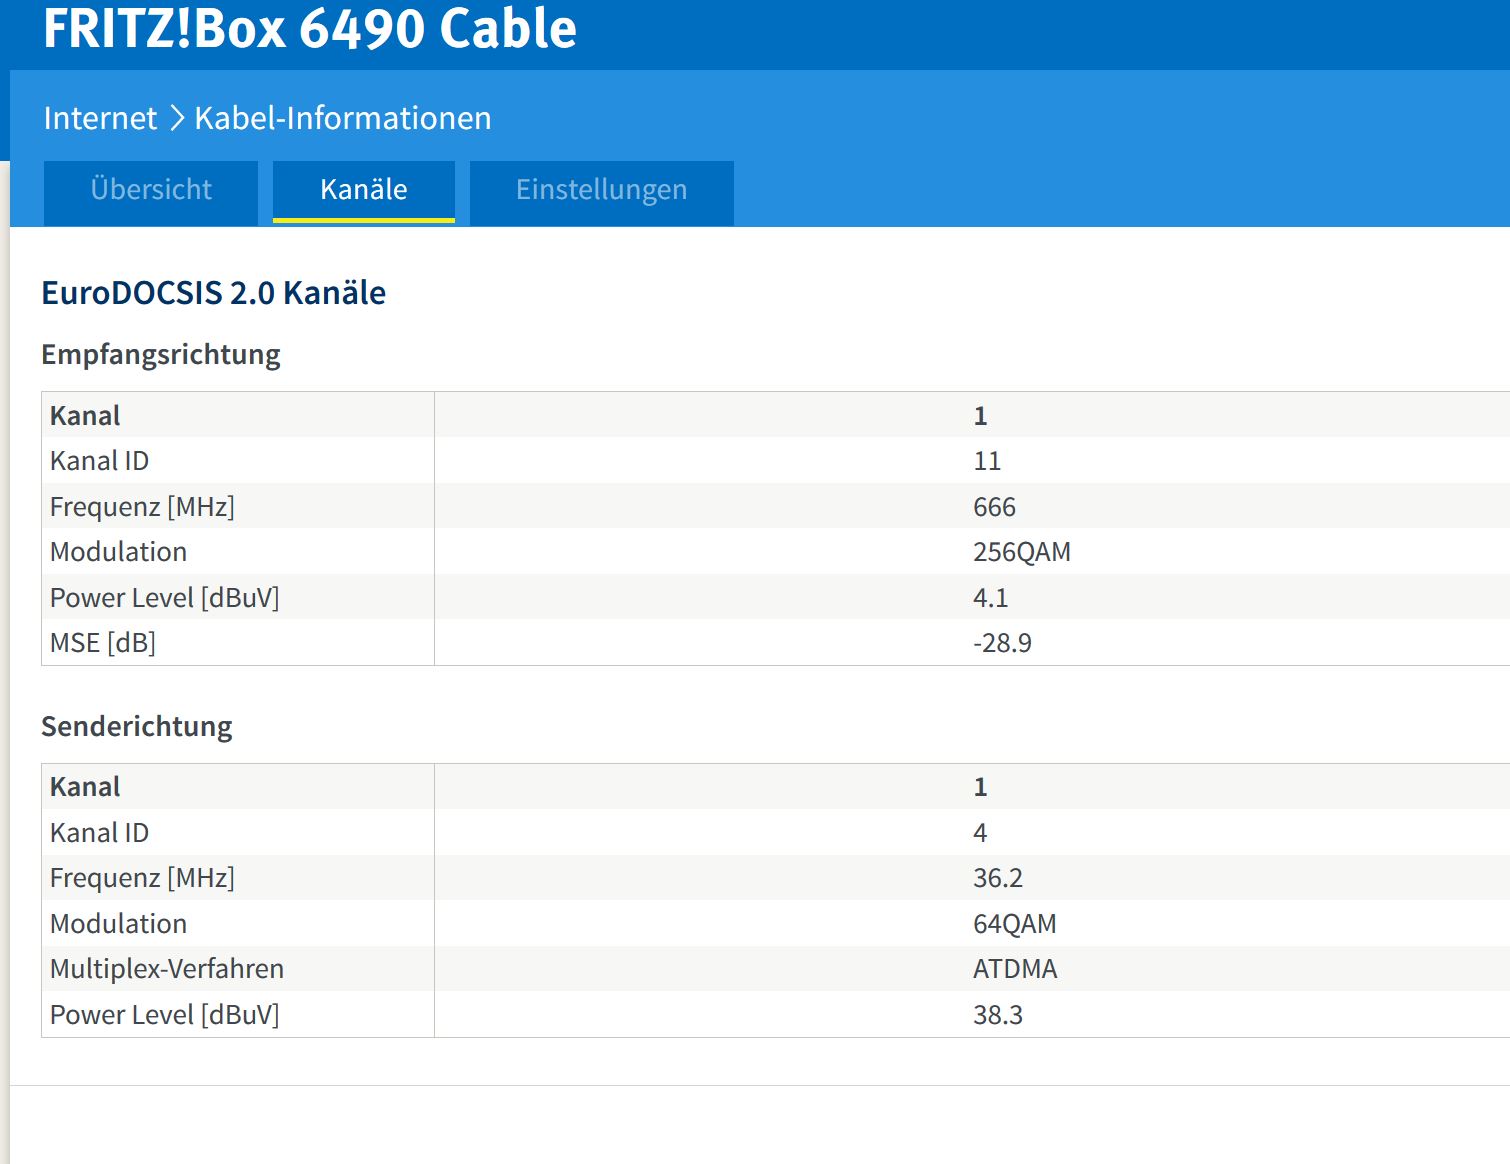Switch to the Einstellungen tab

click(601, 190)
